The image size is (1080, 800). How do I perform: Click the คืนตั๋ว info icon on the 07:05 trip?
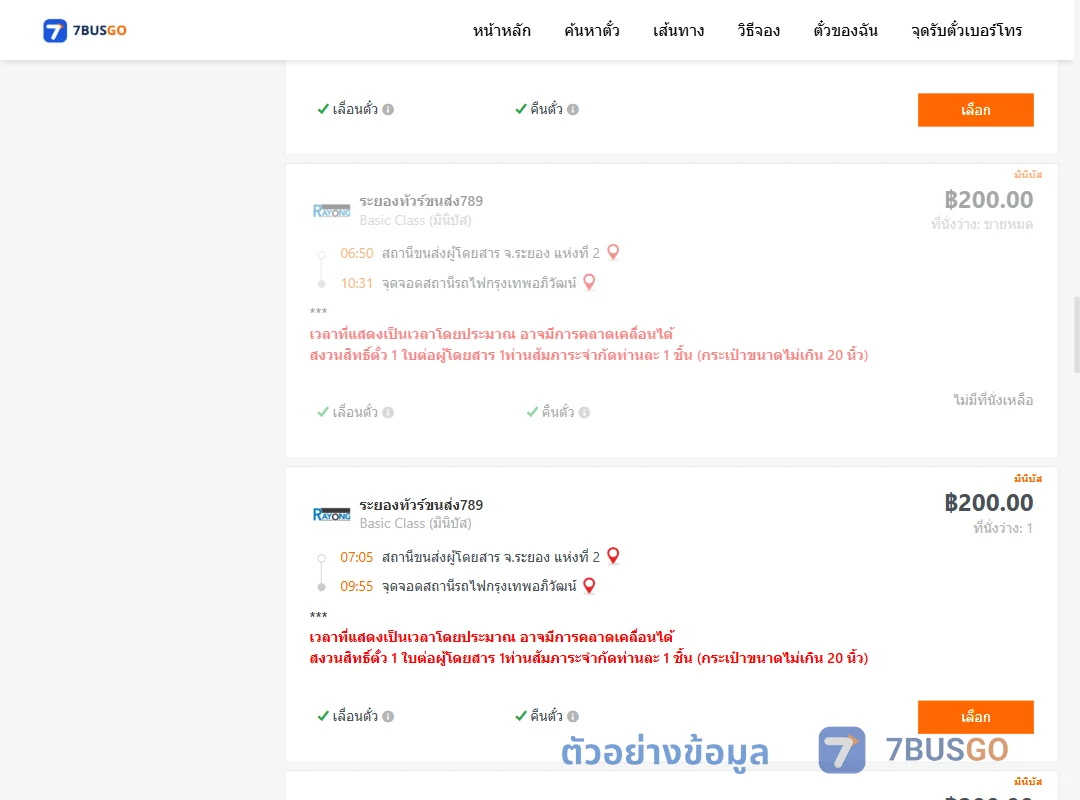[x=573, y=717]
